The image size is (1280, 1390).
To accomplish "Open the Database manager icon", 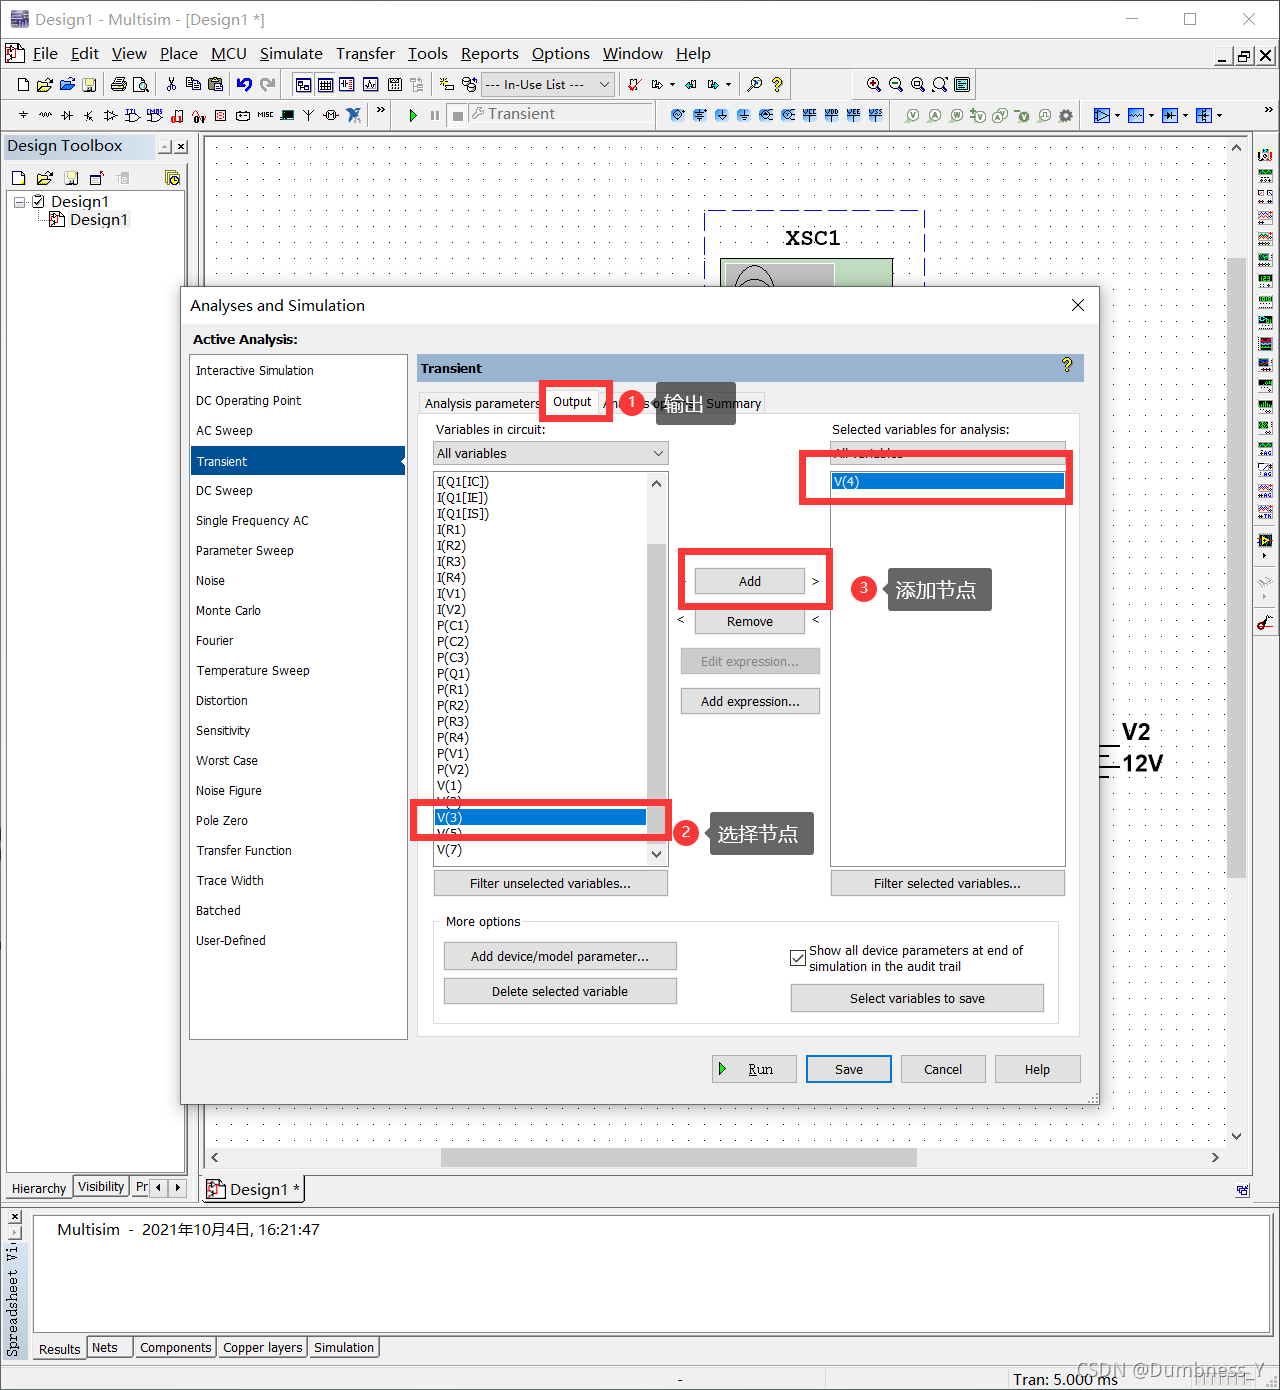I will click(469, 85).
